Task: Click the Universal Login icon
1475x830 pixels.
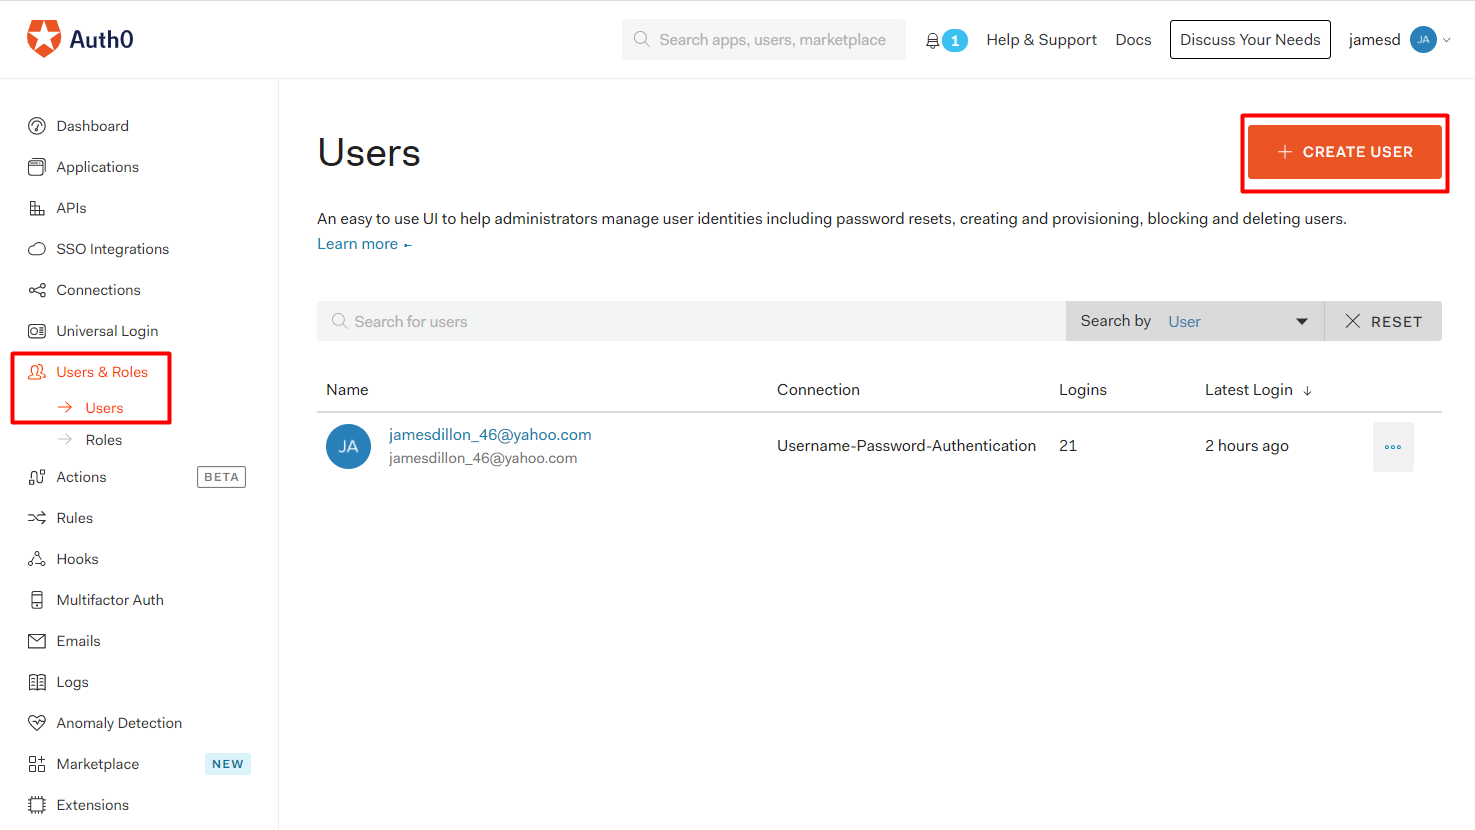Action: tap(37, 331)
